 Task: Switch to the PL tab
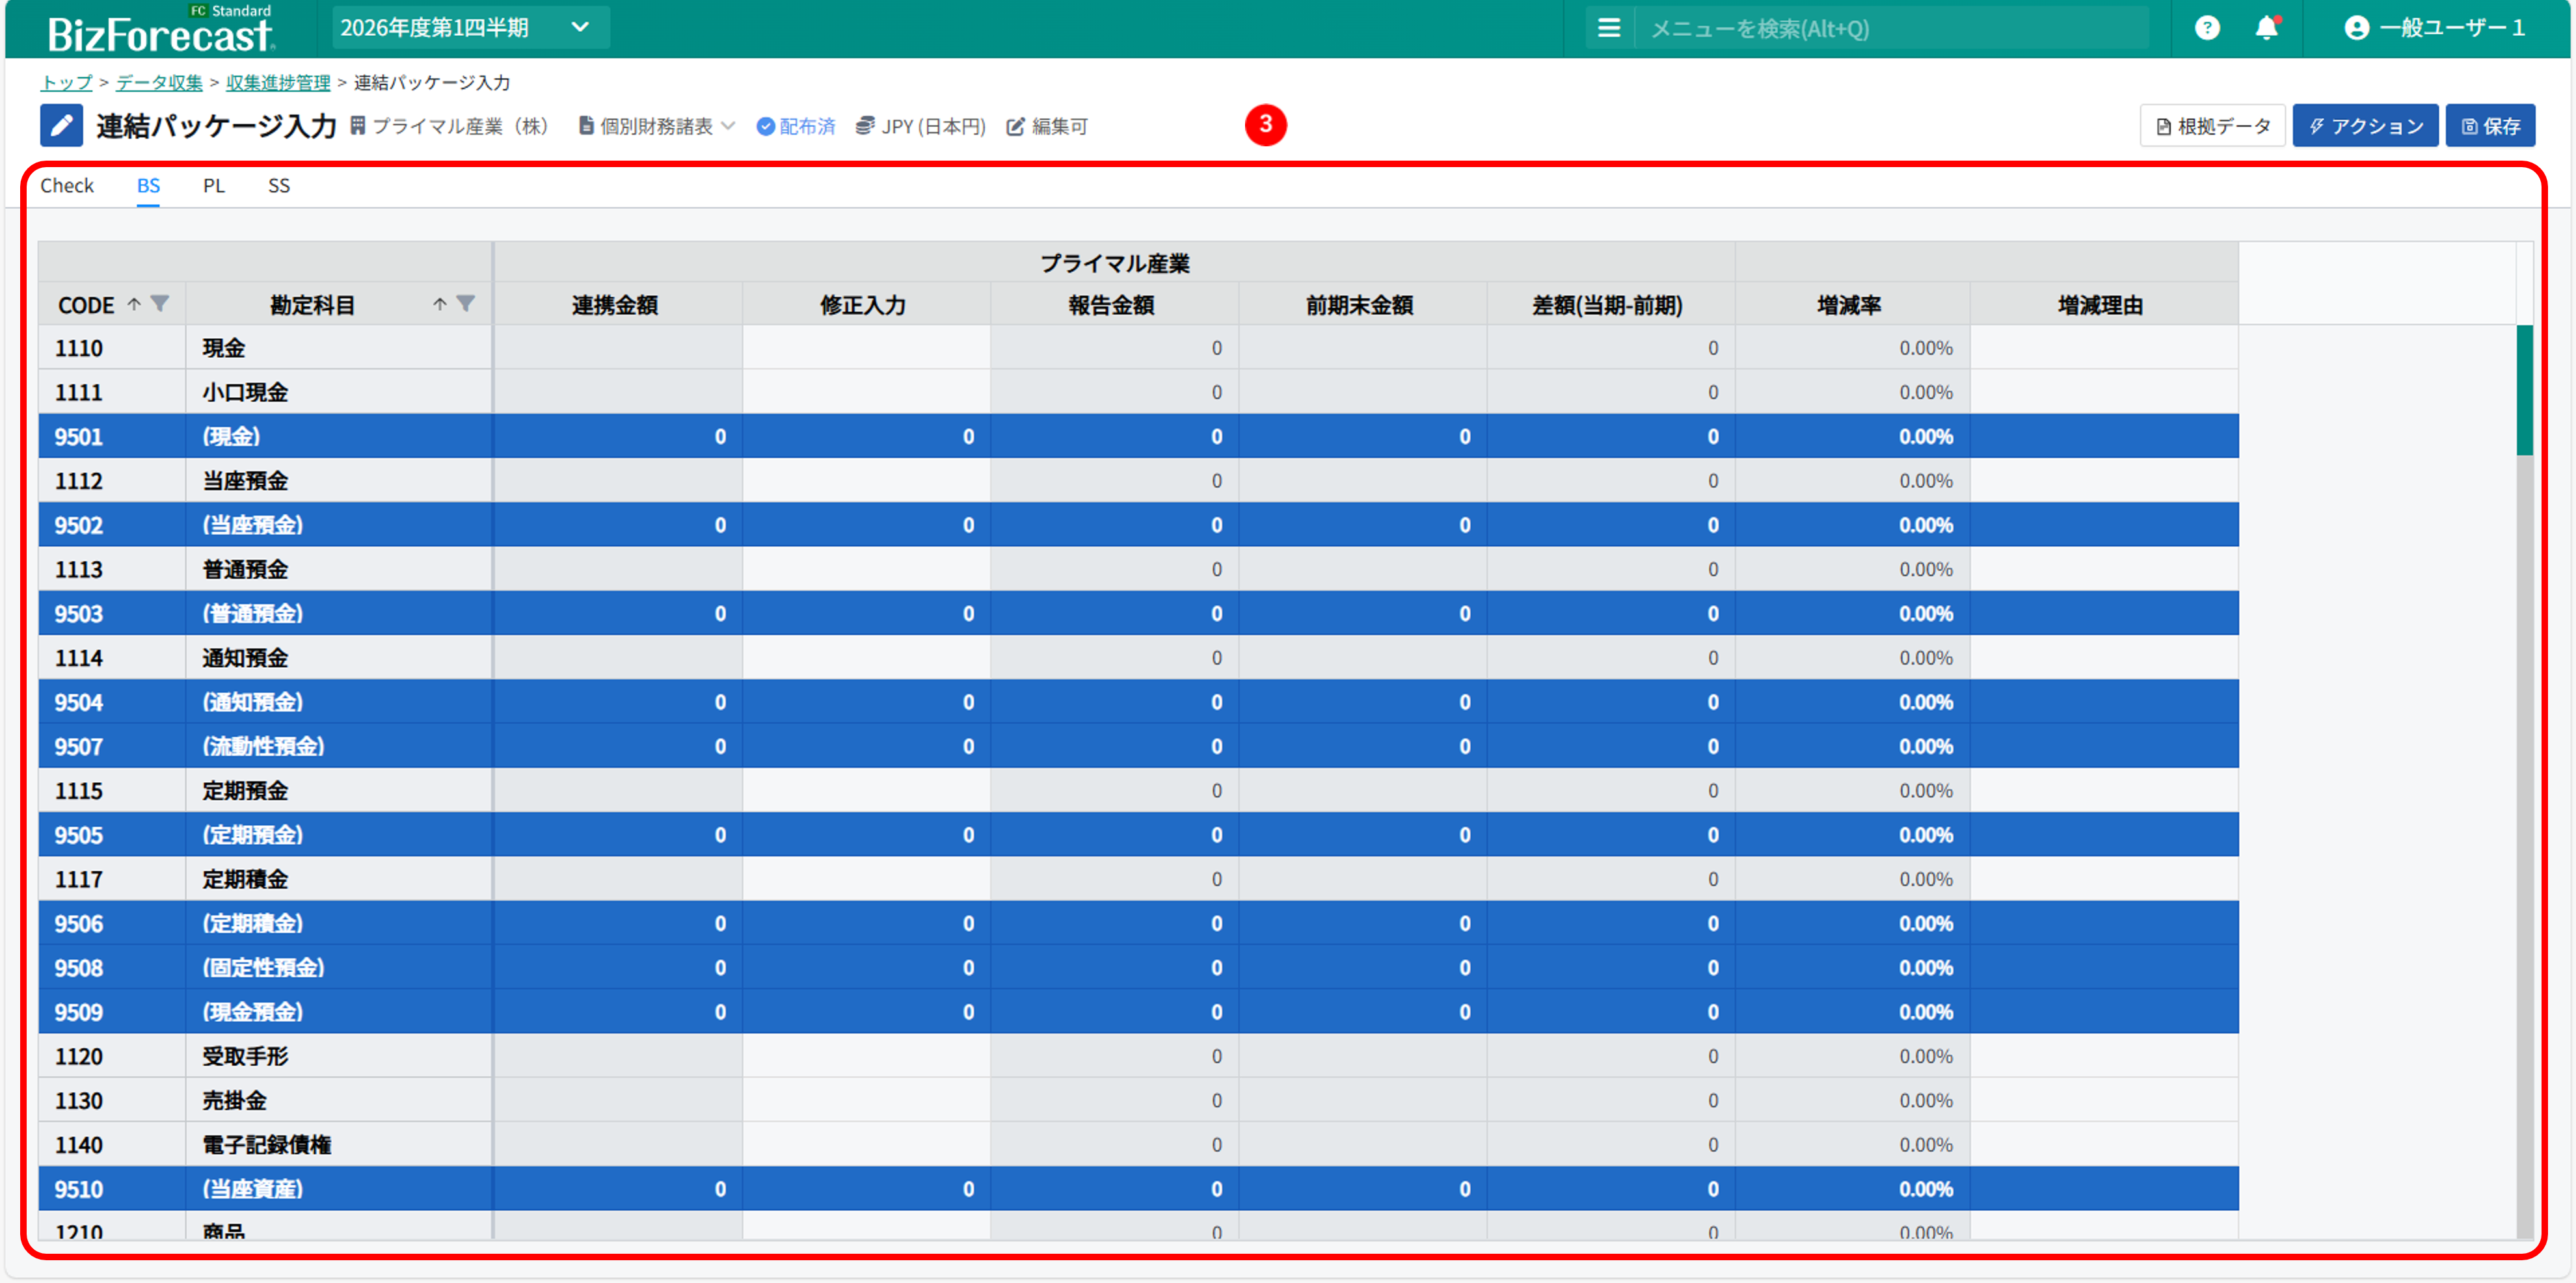coord(214,186)
